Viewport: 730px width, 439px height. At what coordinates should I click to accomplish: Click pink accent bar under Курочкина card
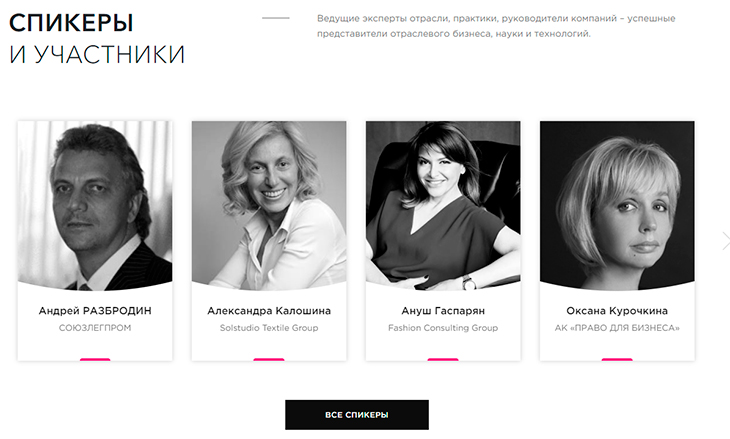[x=617, y=359]
